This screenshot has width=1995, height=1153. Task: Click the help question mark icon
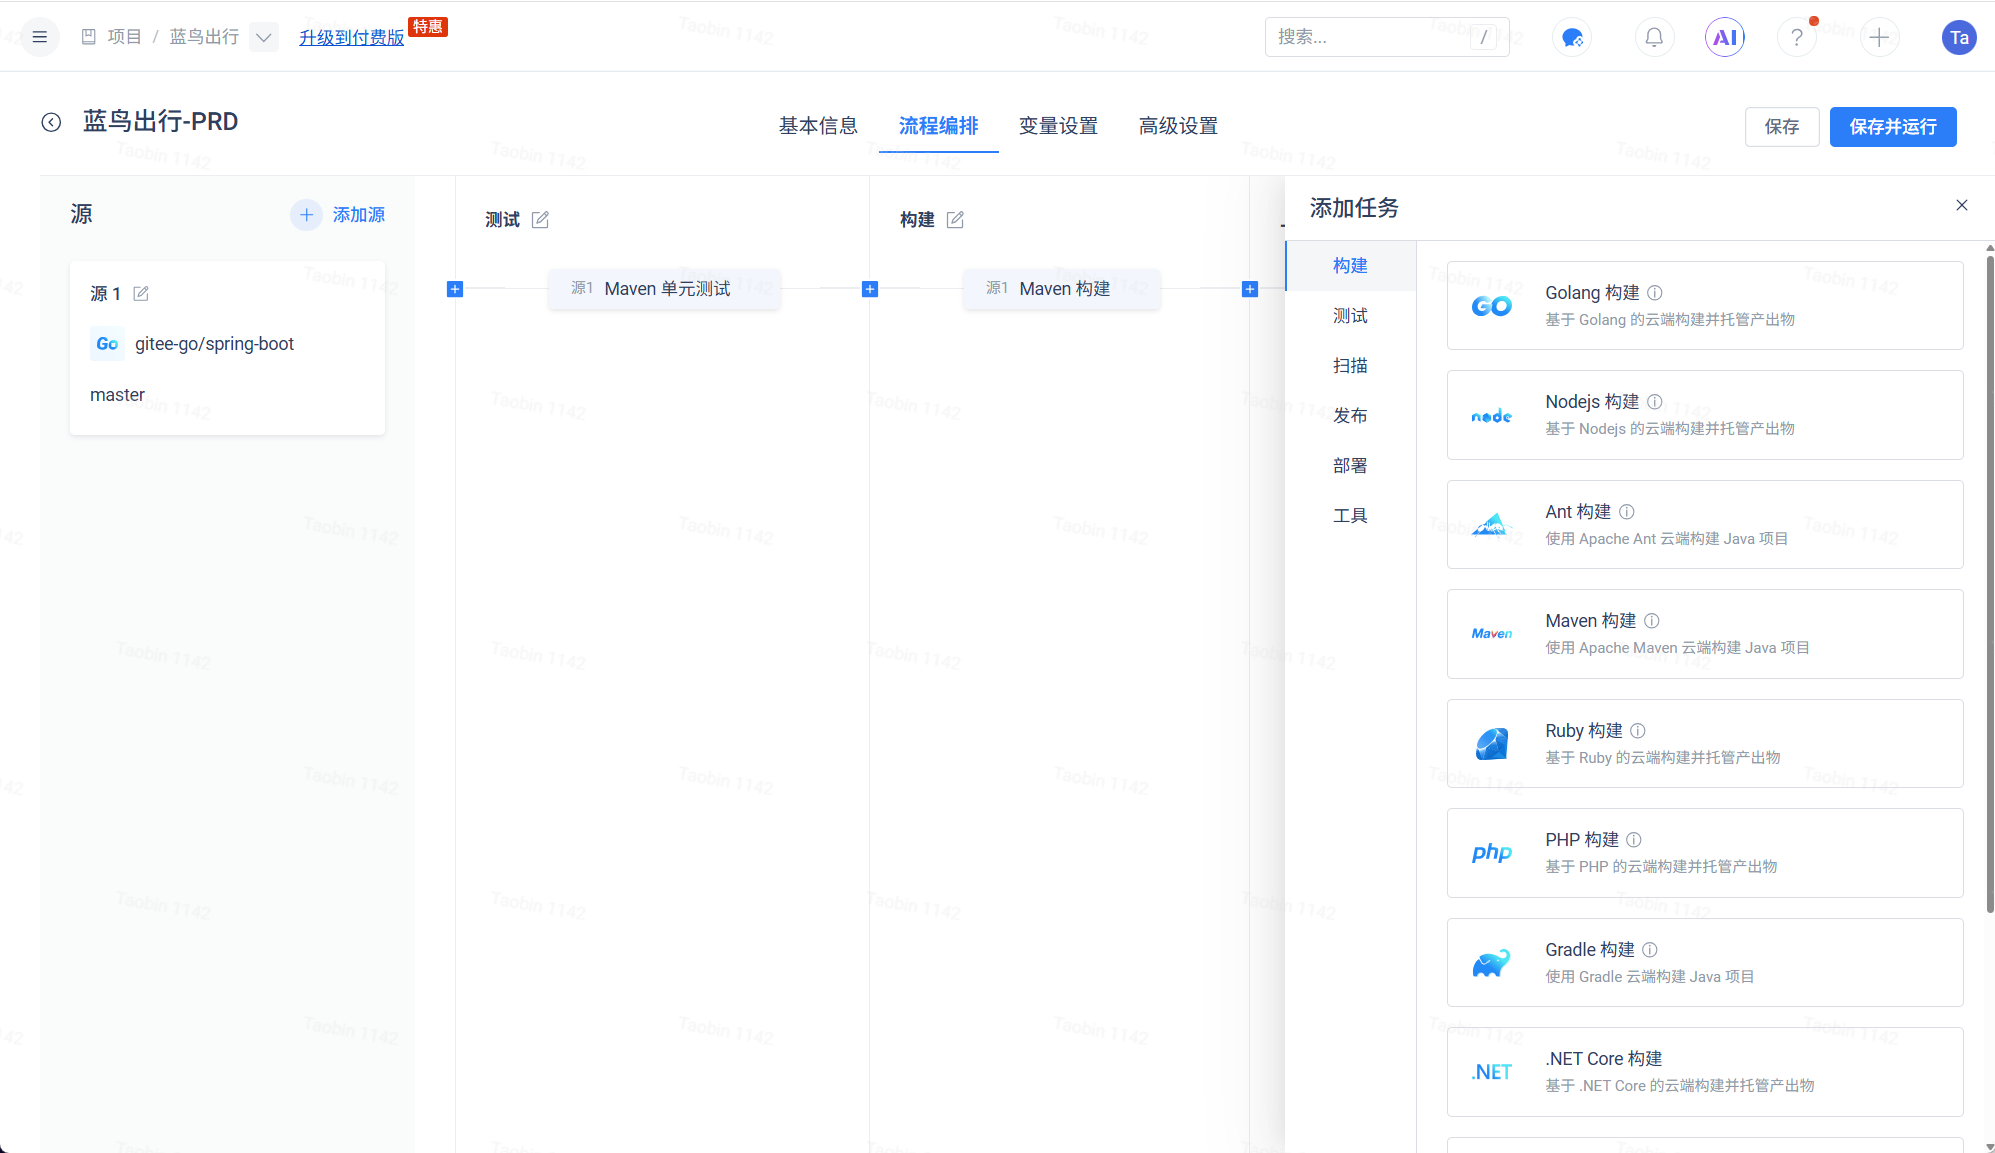click(1797, 37)
